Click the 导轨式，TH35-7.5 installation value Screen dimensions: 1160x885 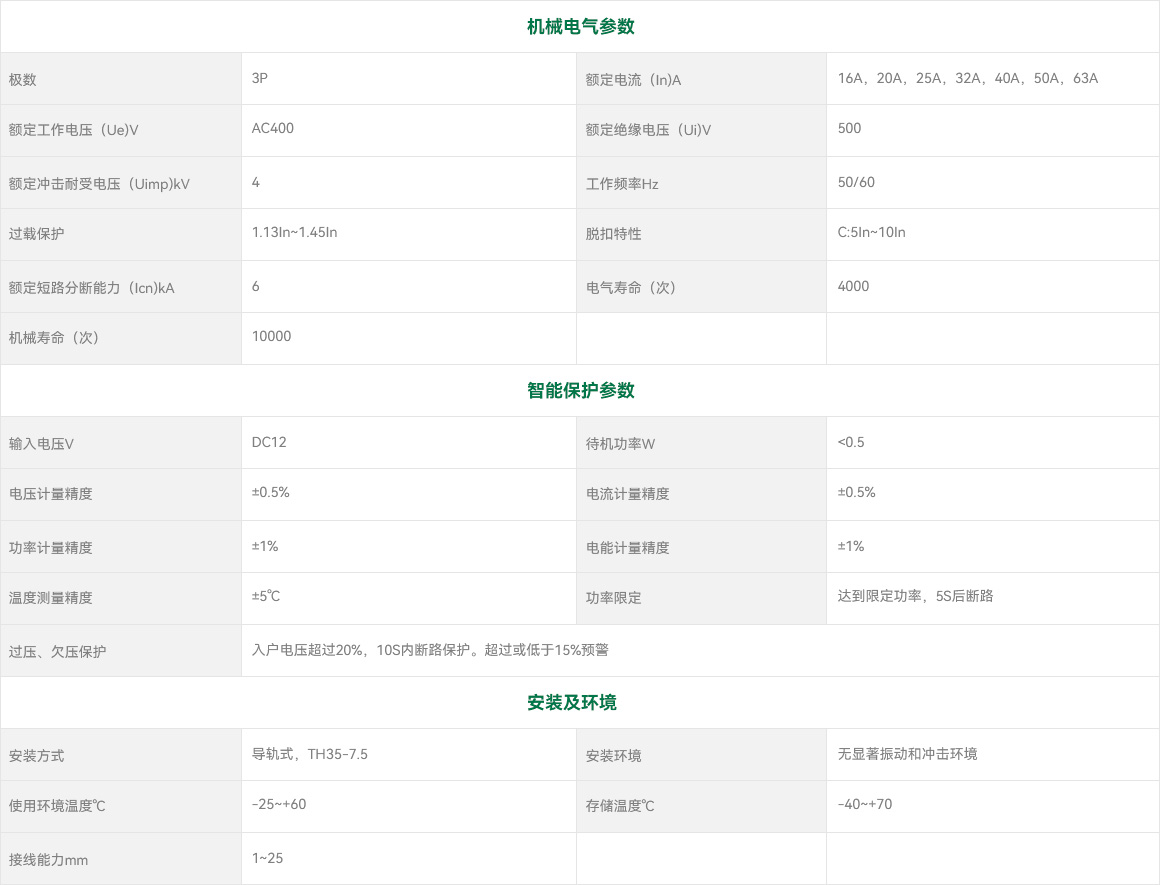tap(310, 754)
